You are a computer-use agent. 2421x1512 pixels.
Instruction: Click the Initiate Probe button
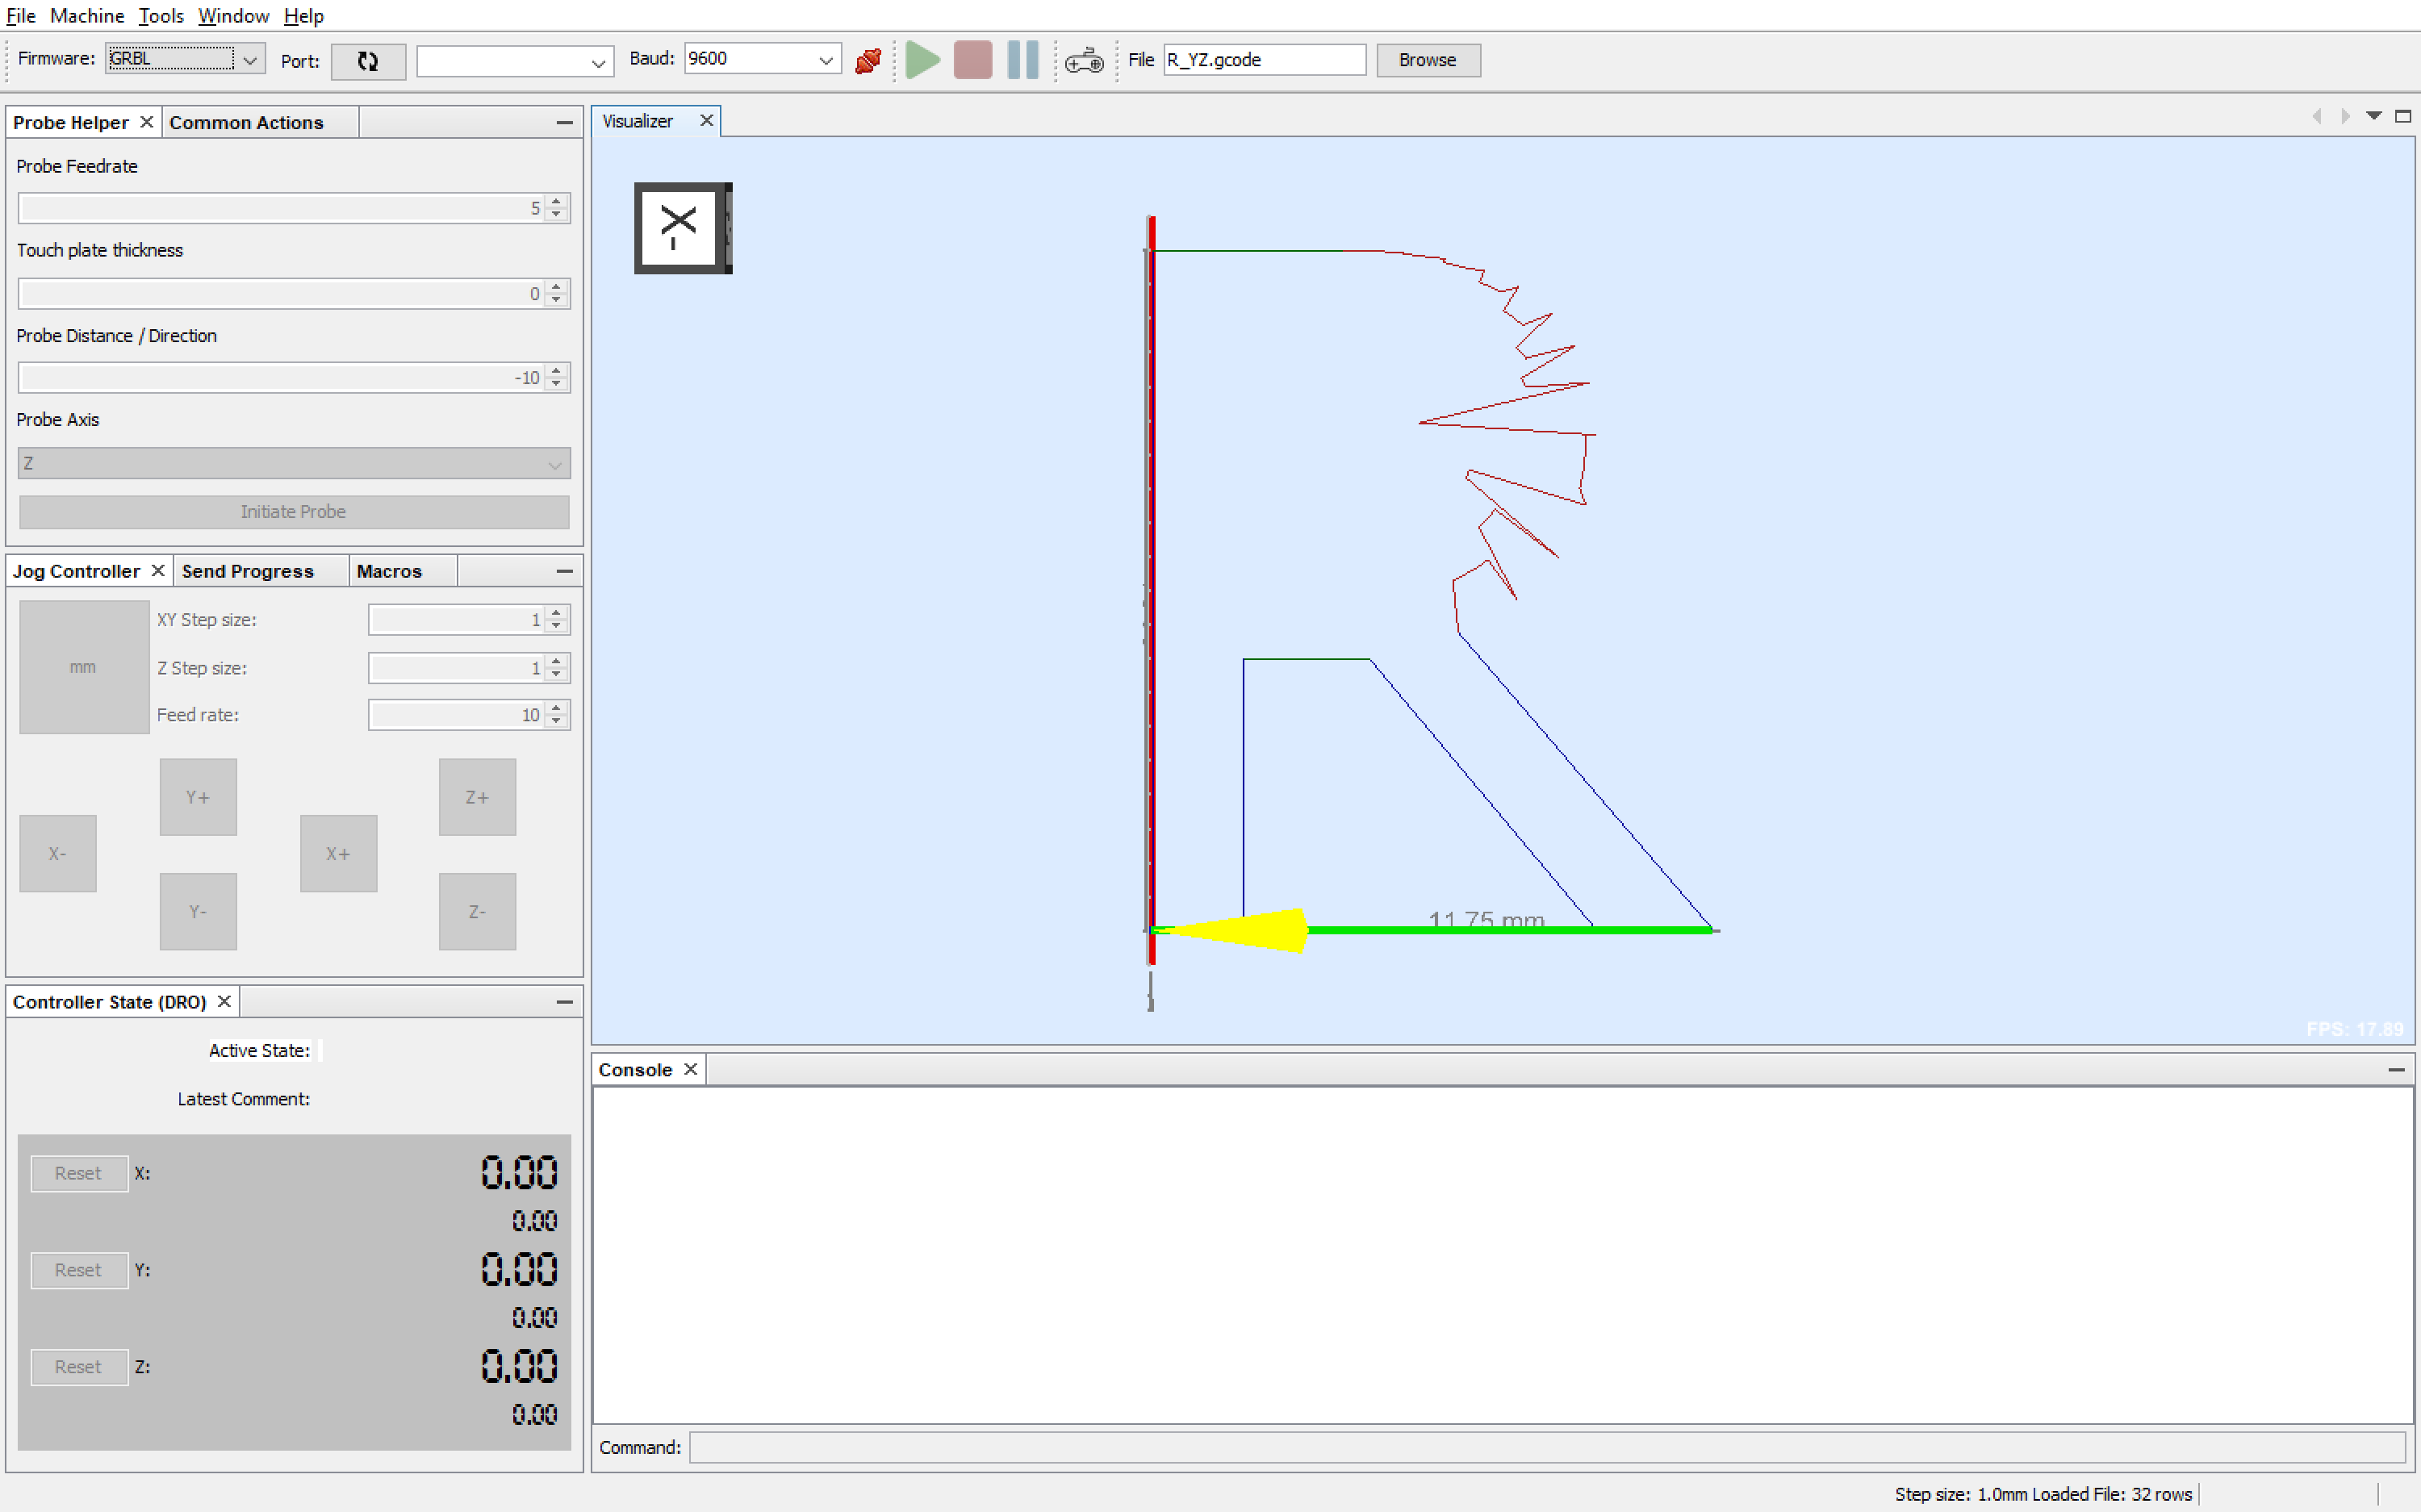pos(294,512)
